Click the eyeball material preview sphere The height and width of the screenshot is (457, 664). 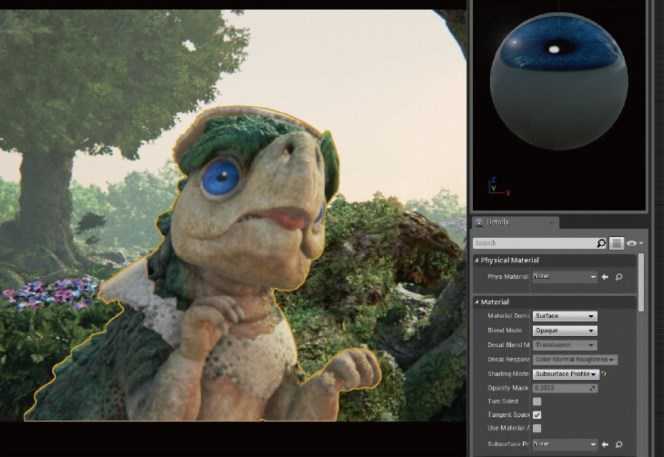(559, 81)
